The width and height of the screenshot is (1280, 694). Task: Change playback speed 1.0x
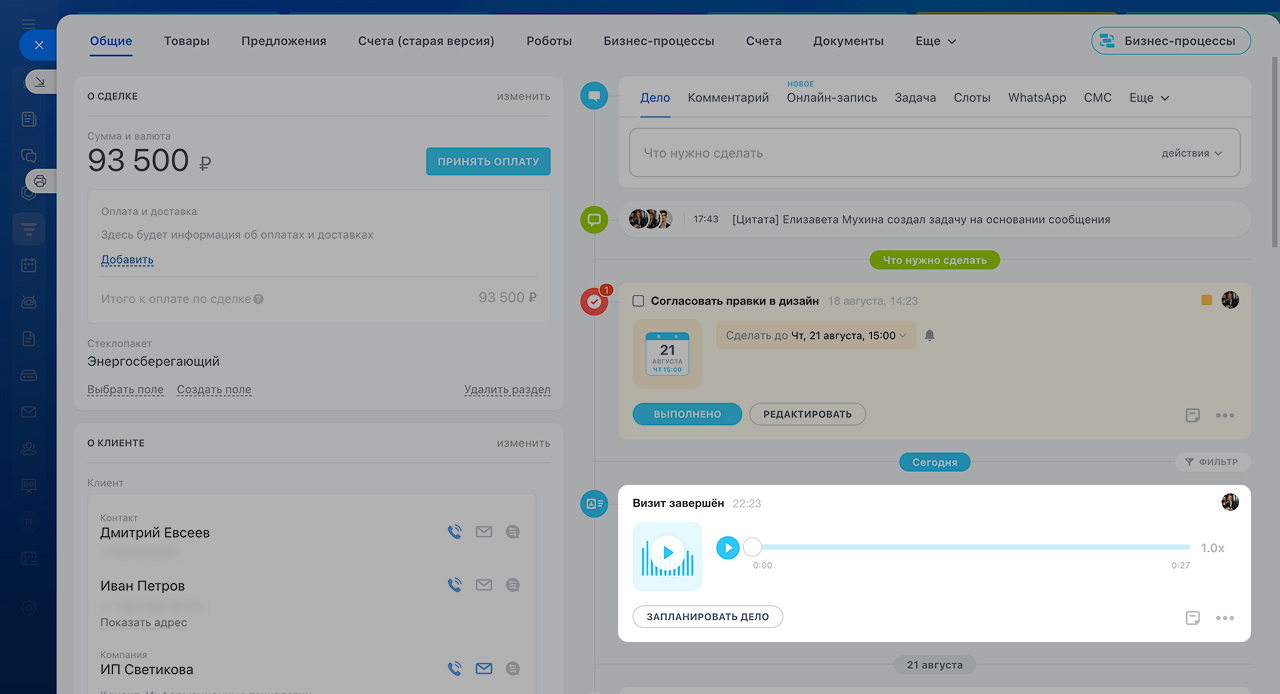(x=1212, y=548)
